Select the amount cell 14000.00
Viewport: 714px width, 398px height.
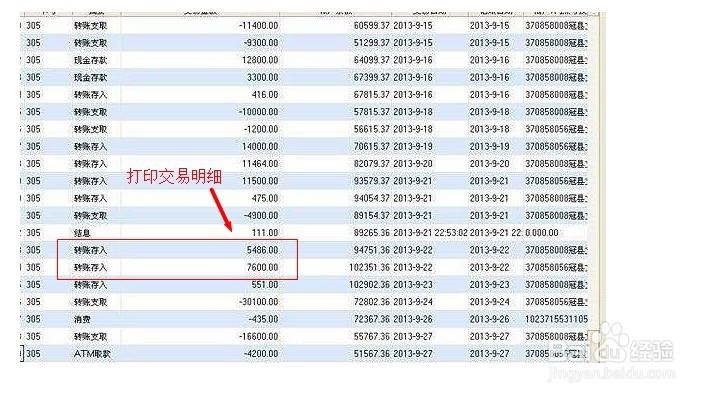[x=260, y=147]
